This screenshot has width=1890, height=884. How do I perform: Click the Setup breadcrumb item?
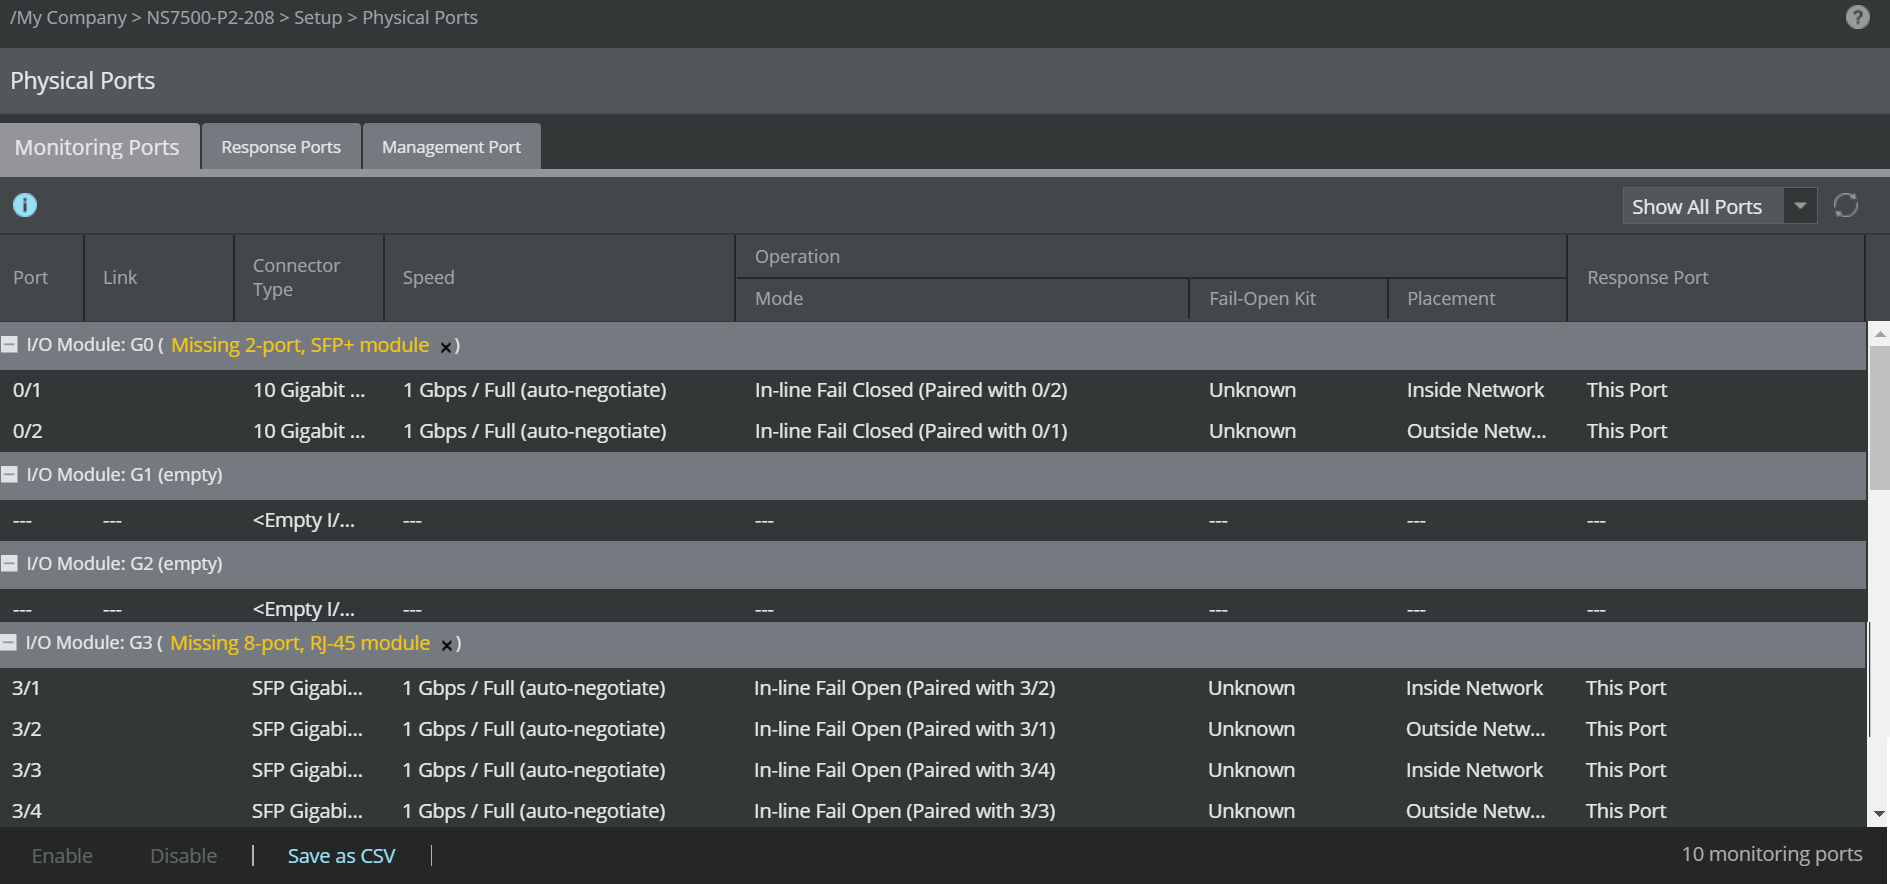point(318,18)
